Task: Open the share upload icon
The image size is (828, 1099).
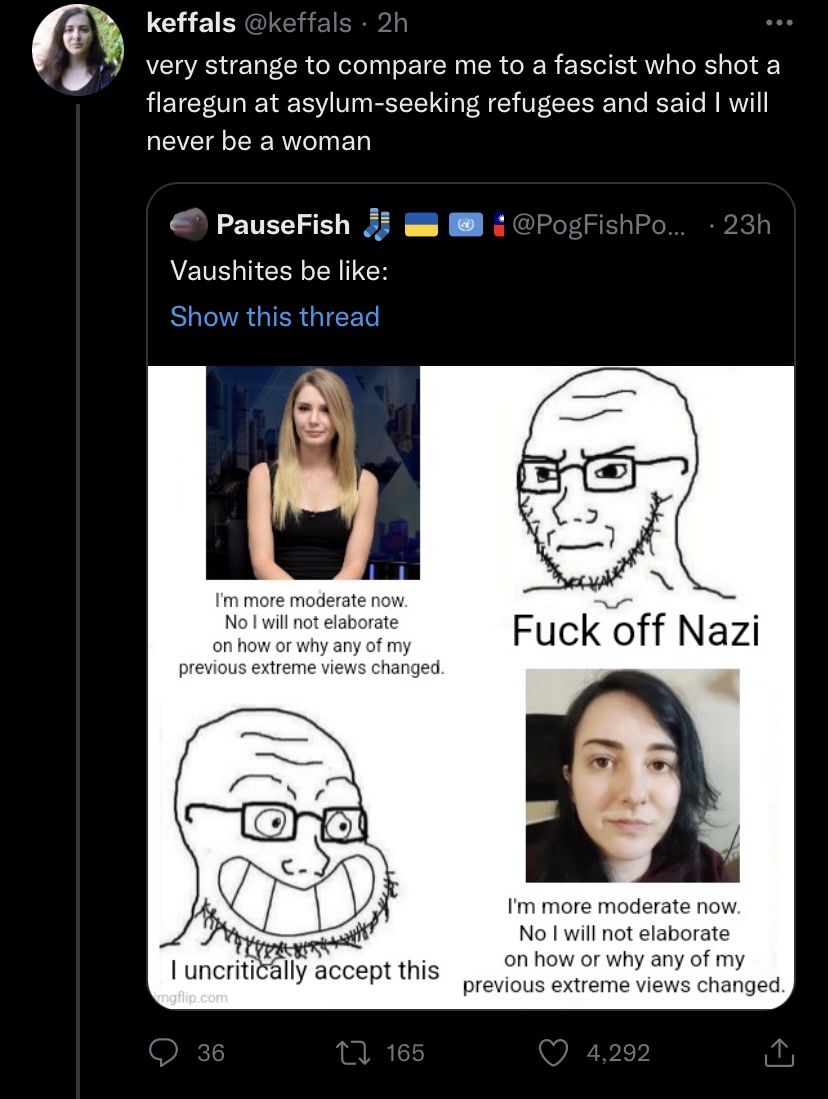Action: (778, 1052)
